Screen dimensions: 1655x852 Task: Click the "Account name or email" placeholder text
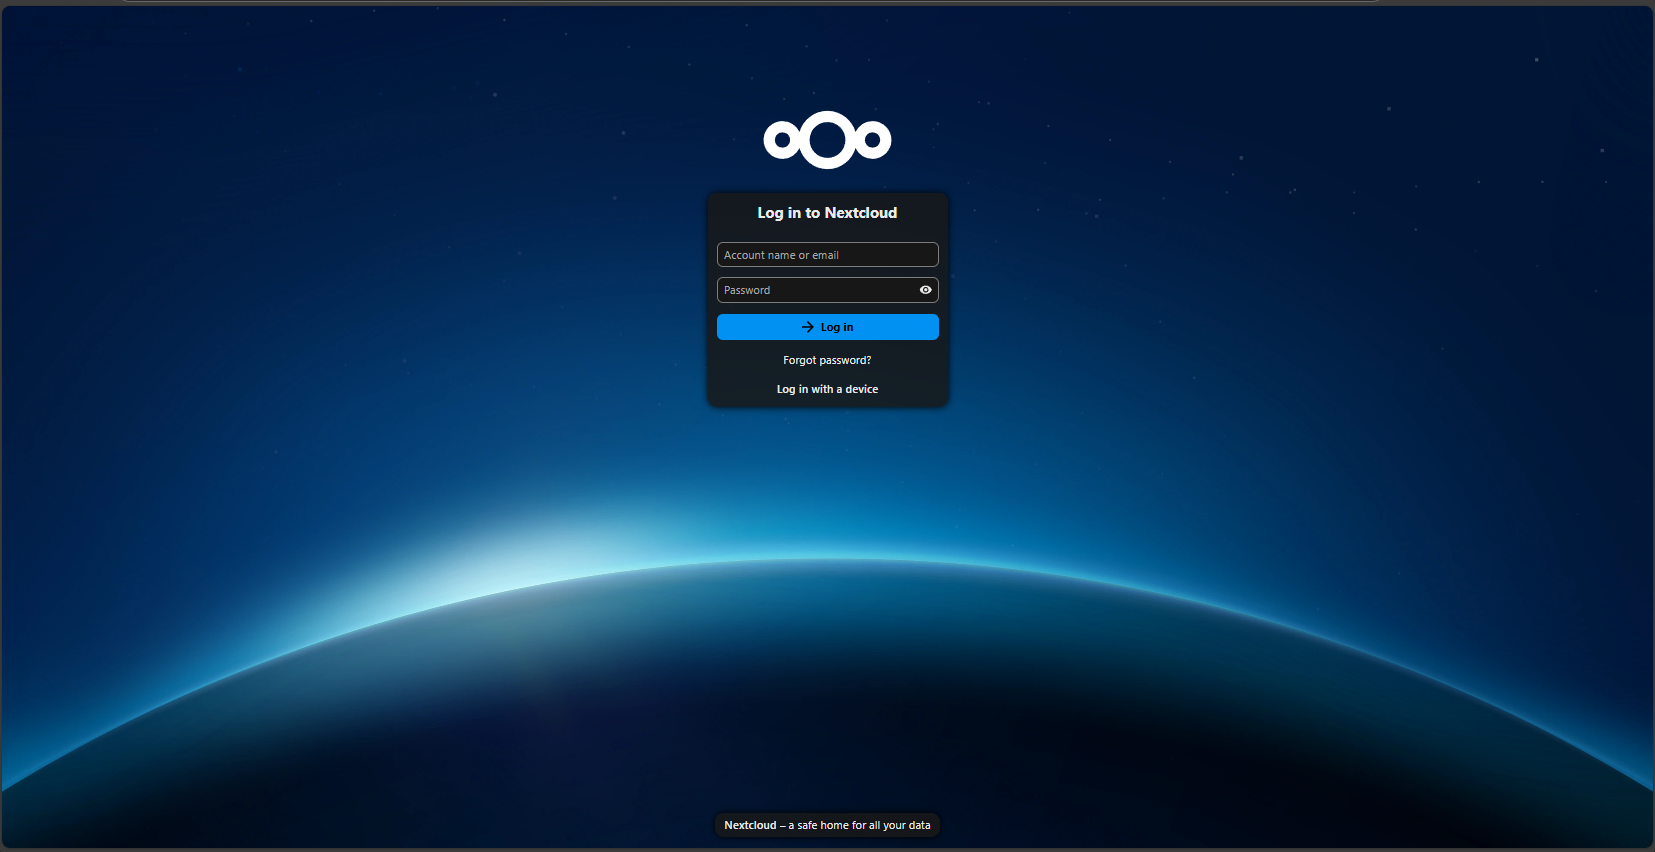(x=781, y=255)
